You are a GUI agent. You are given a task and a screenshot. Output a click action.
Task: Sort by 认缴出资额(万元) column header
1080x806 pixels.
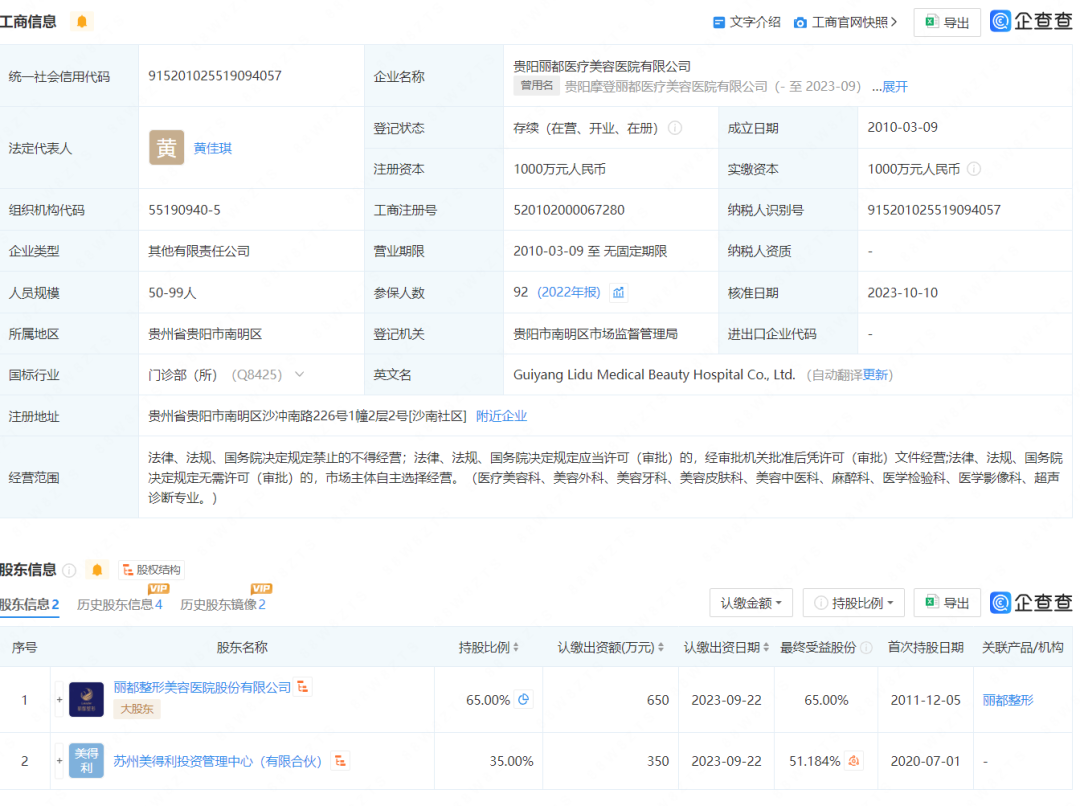[610, 648]
